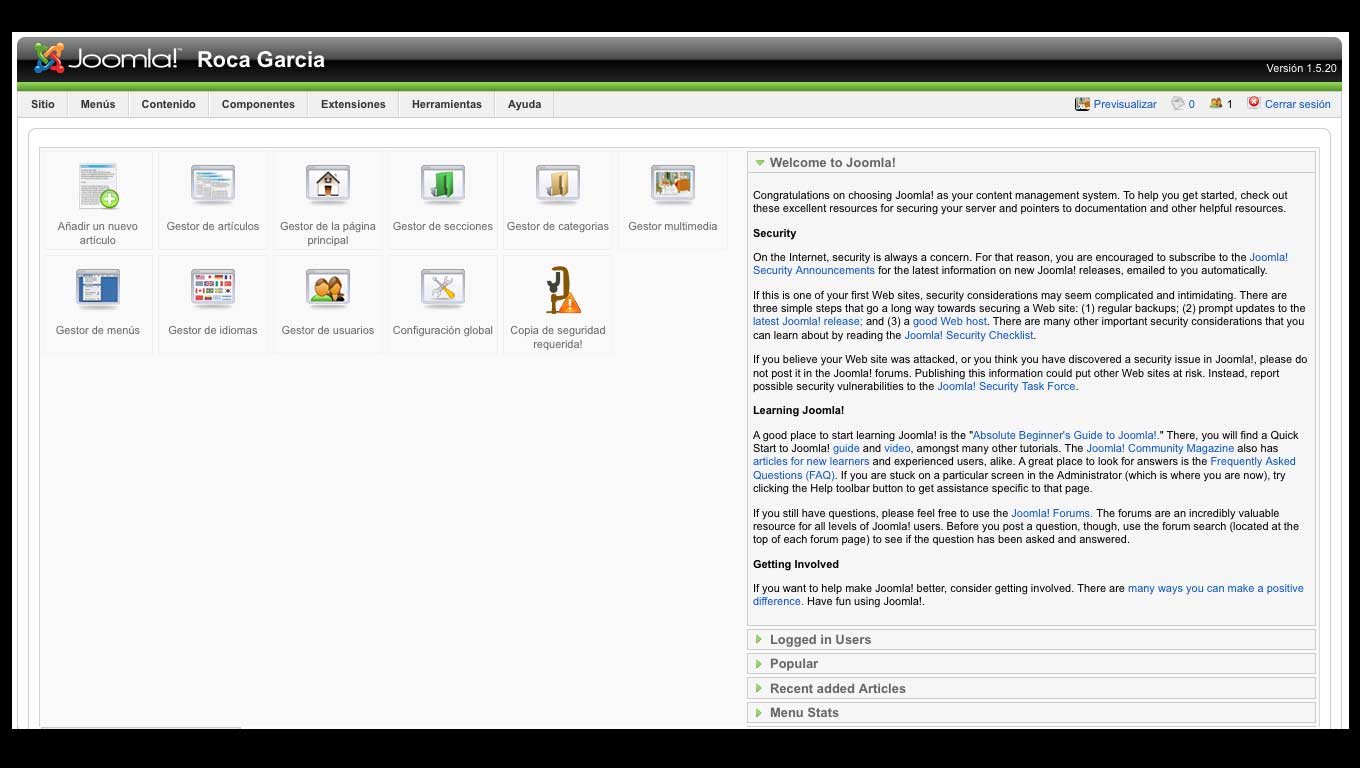Image resolution: width=1360 pixels, height=768 pixels.
Task: Open the Joomla! Forums link
Action: click(x=1052, y=514)
